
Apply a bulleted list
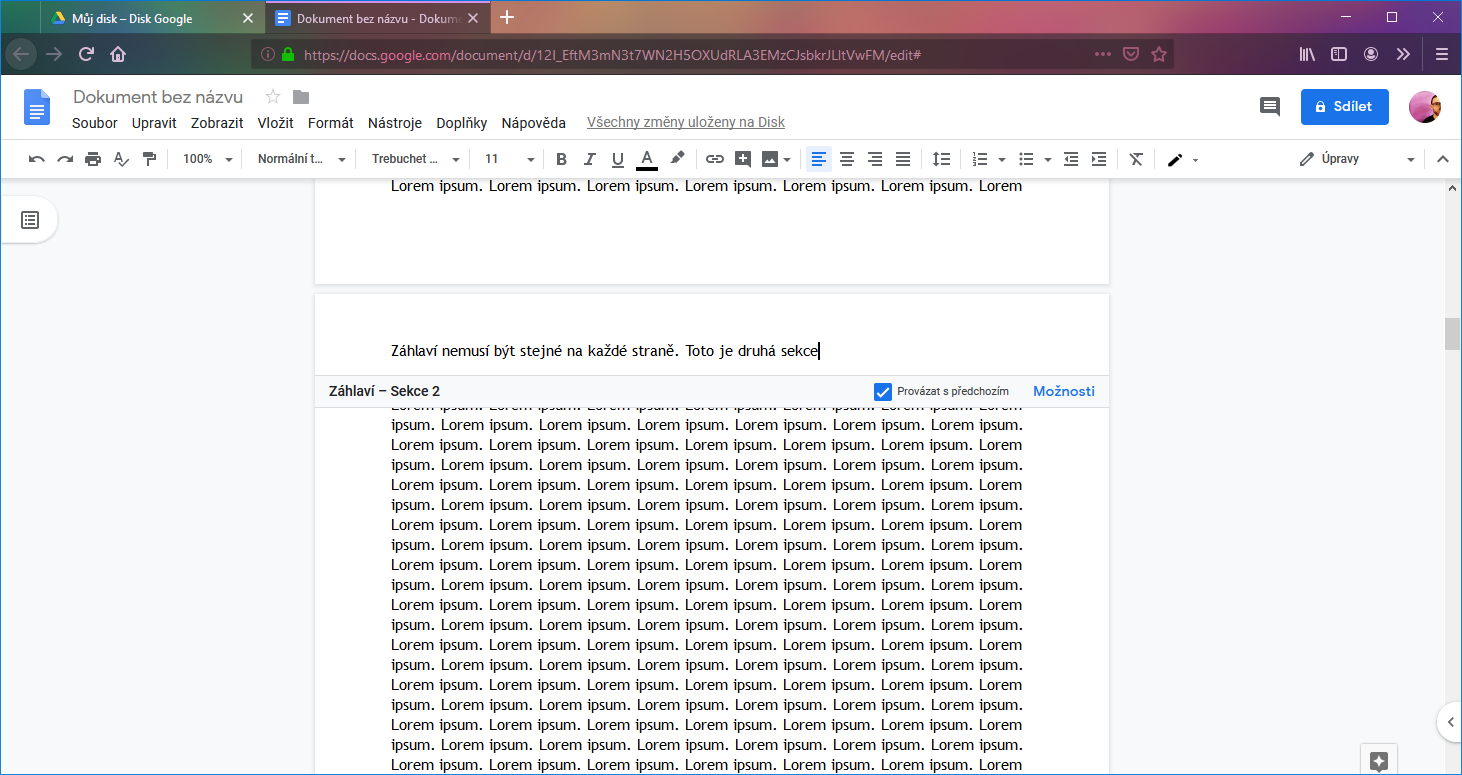[1026, 159]
